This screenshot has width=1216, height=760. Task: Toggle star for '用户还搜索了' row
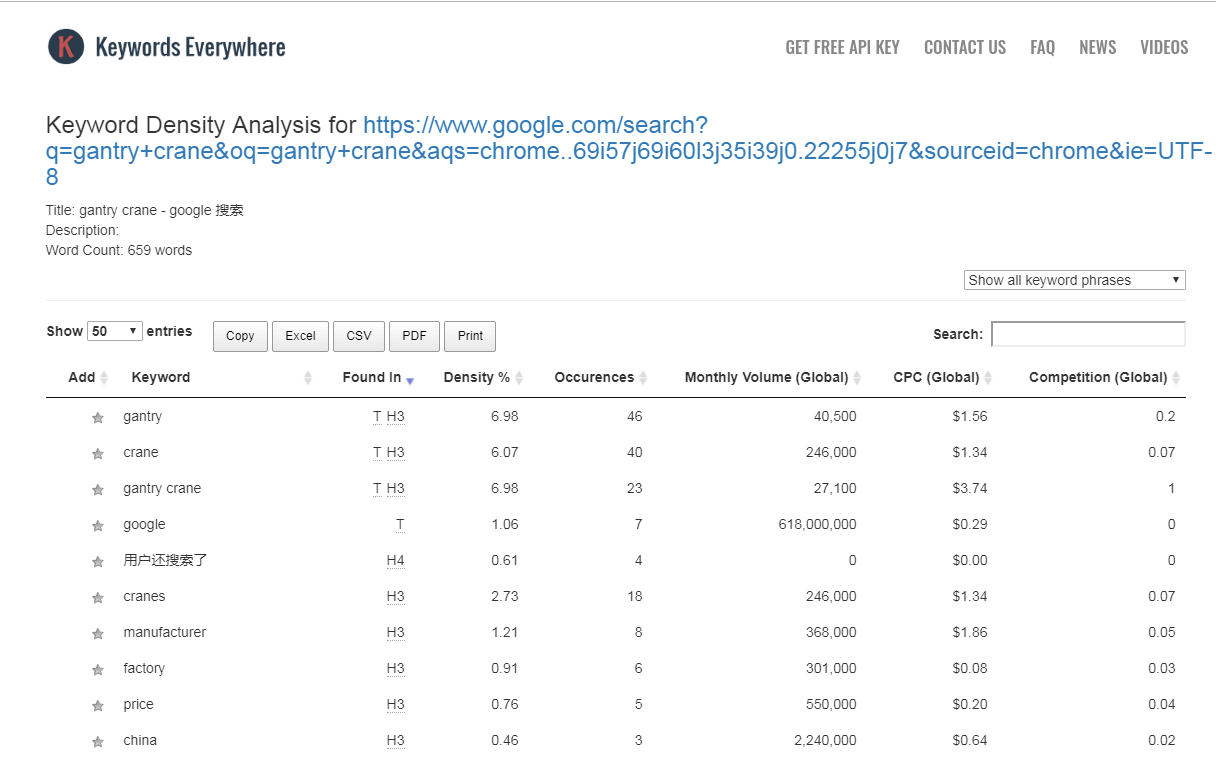tap(98, 562)
